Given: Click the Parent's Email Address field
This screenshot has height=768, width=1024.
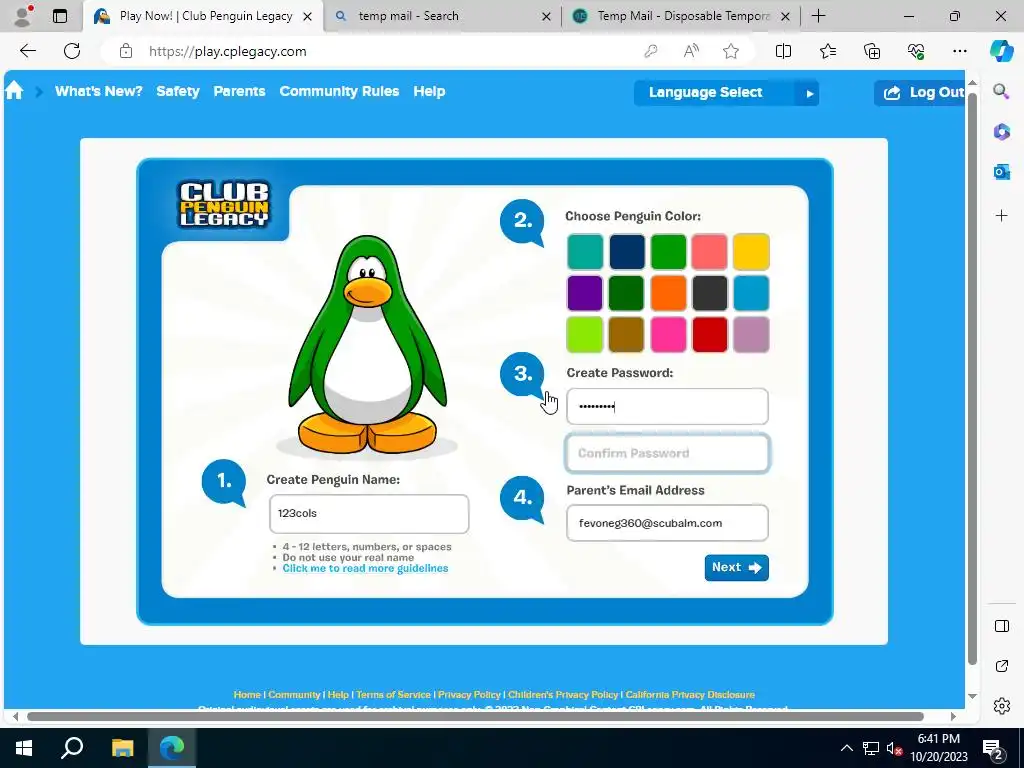Looking at the screenshot, I should (x=667, y=523).
